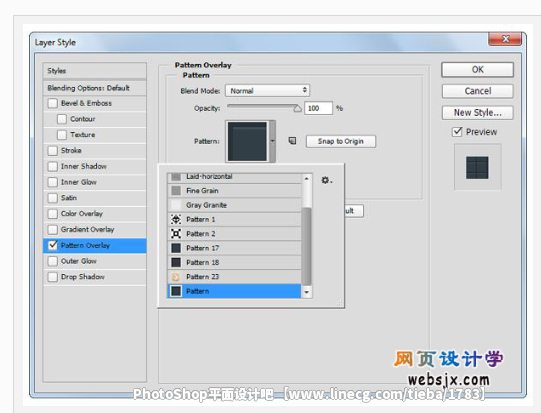Click the Opacity value field
This screenshot has height=413, width=541.
click(x=318, y=108)
